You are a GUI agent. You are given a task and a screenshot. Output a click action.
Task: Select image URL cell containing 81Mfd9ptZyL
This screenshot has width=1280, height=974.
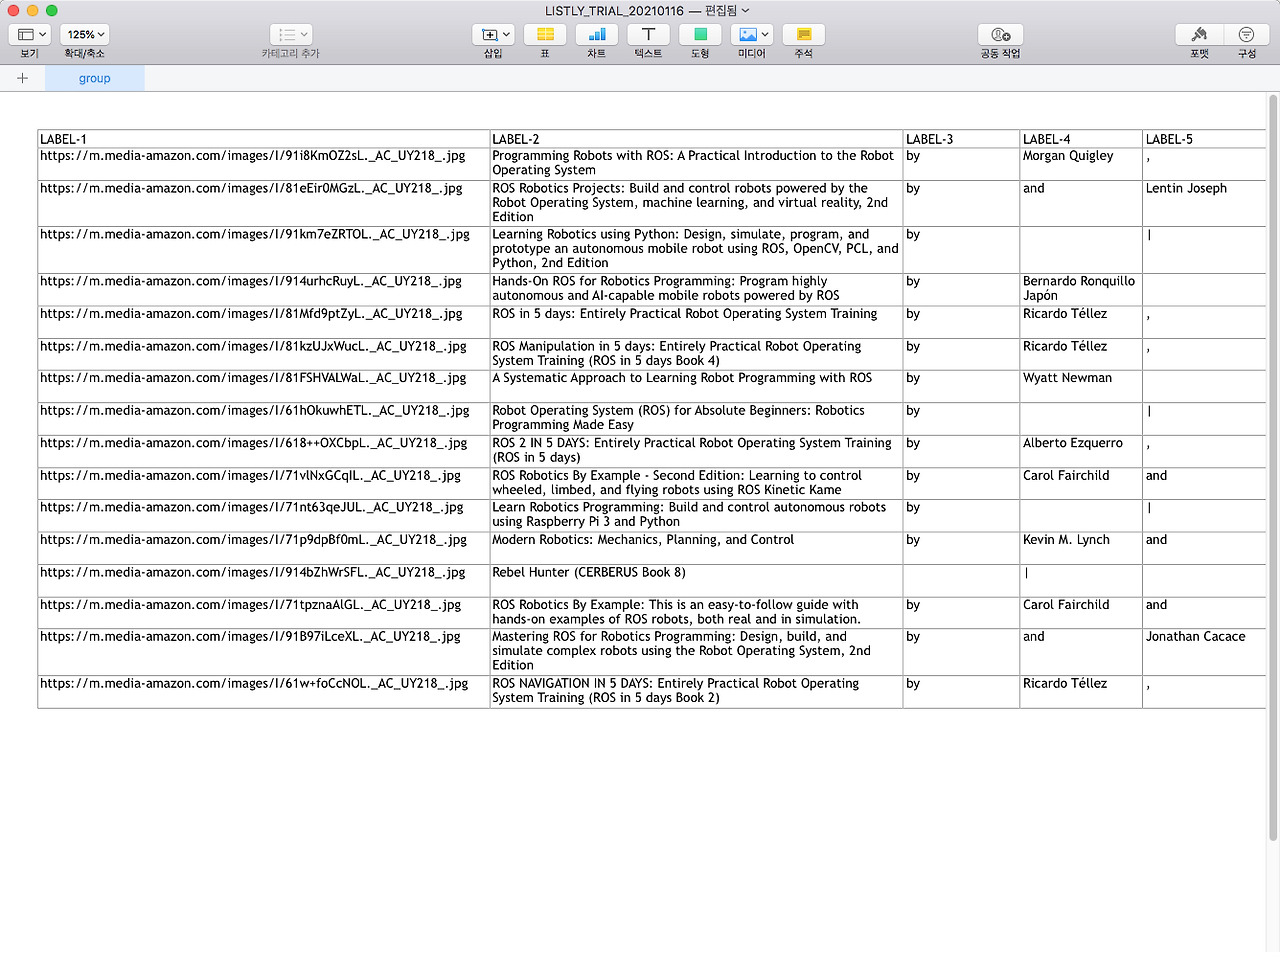click(x=264, y=321)
